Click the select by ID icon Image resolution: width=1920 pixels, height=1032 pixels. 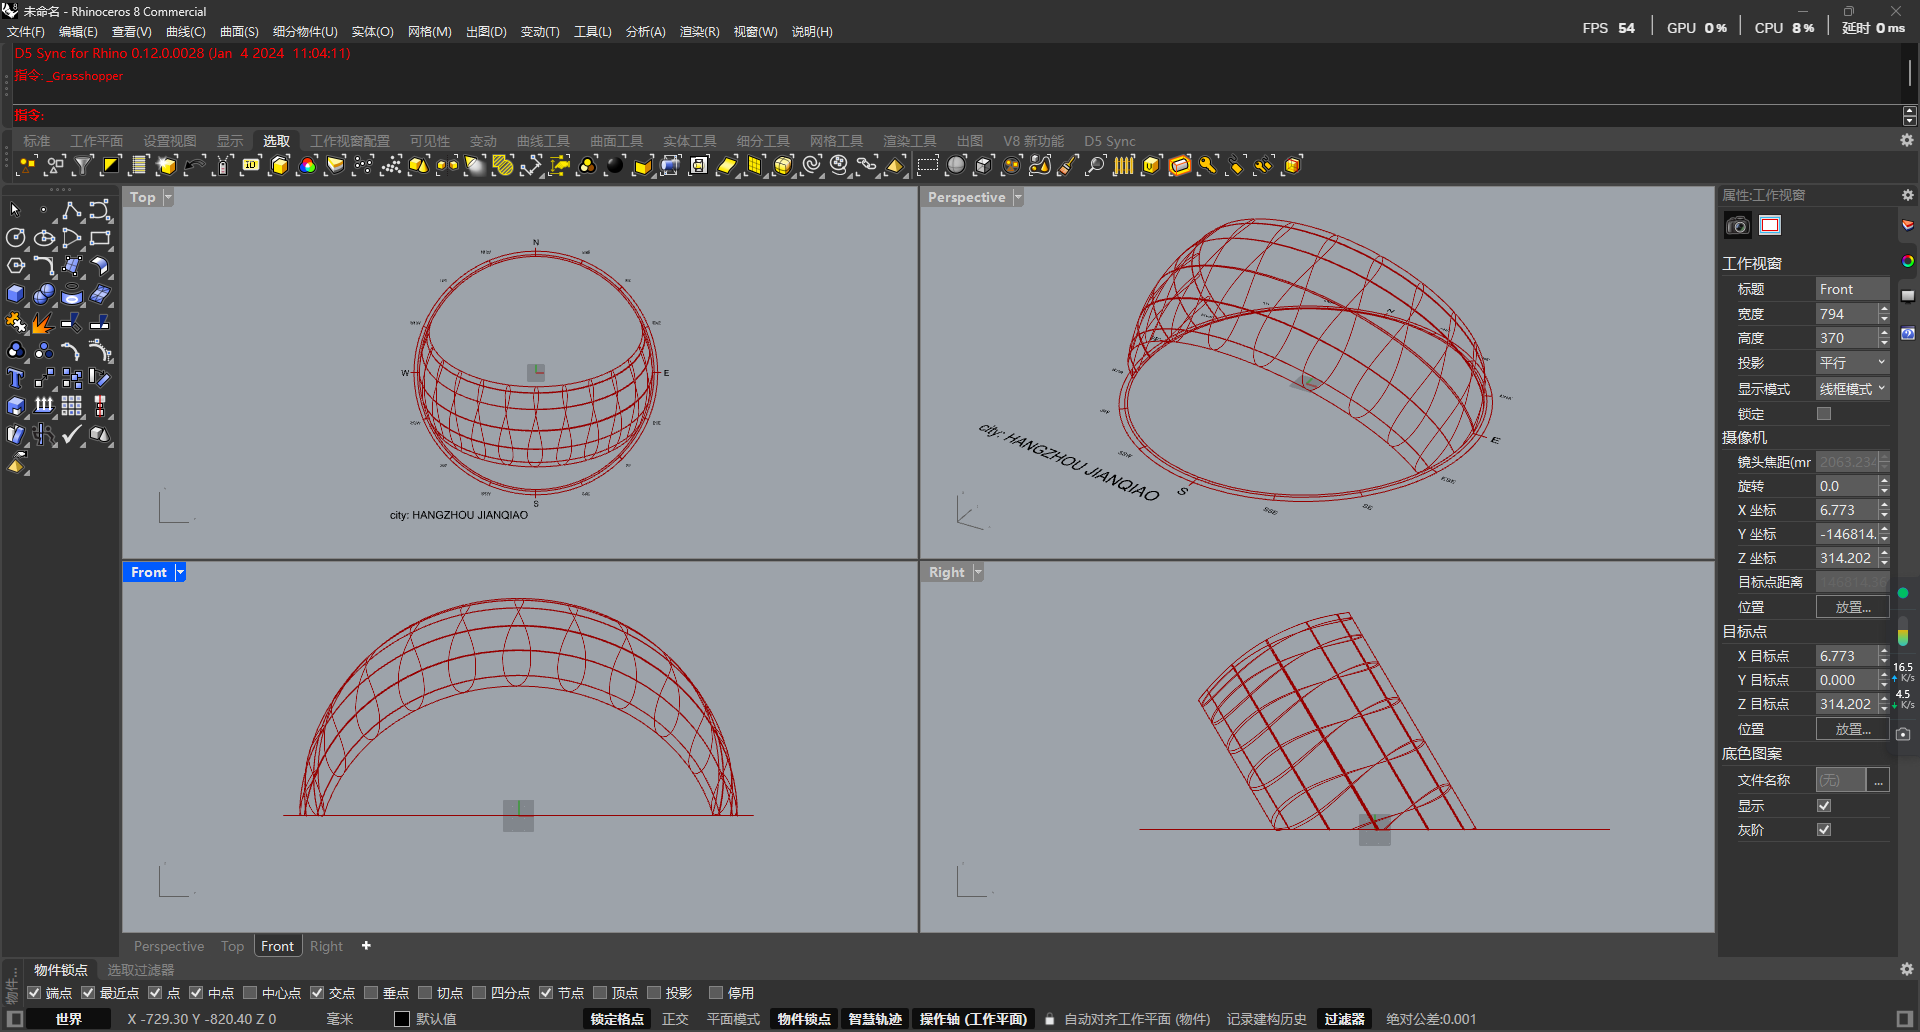pos(251,165)
